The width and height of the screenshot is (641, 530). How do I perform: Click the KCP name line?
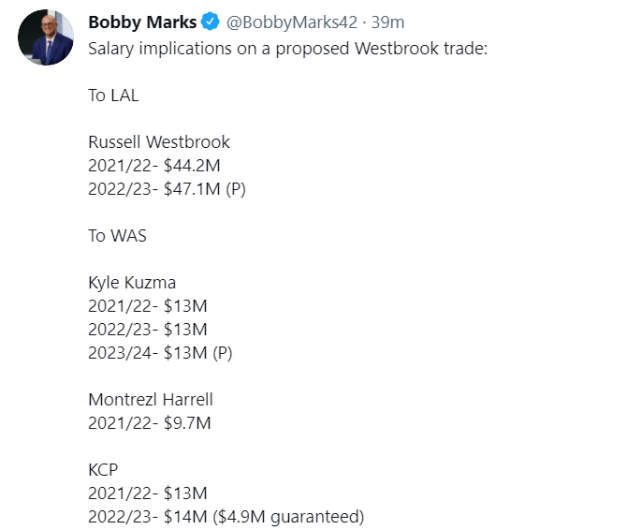[104, 470]
